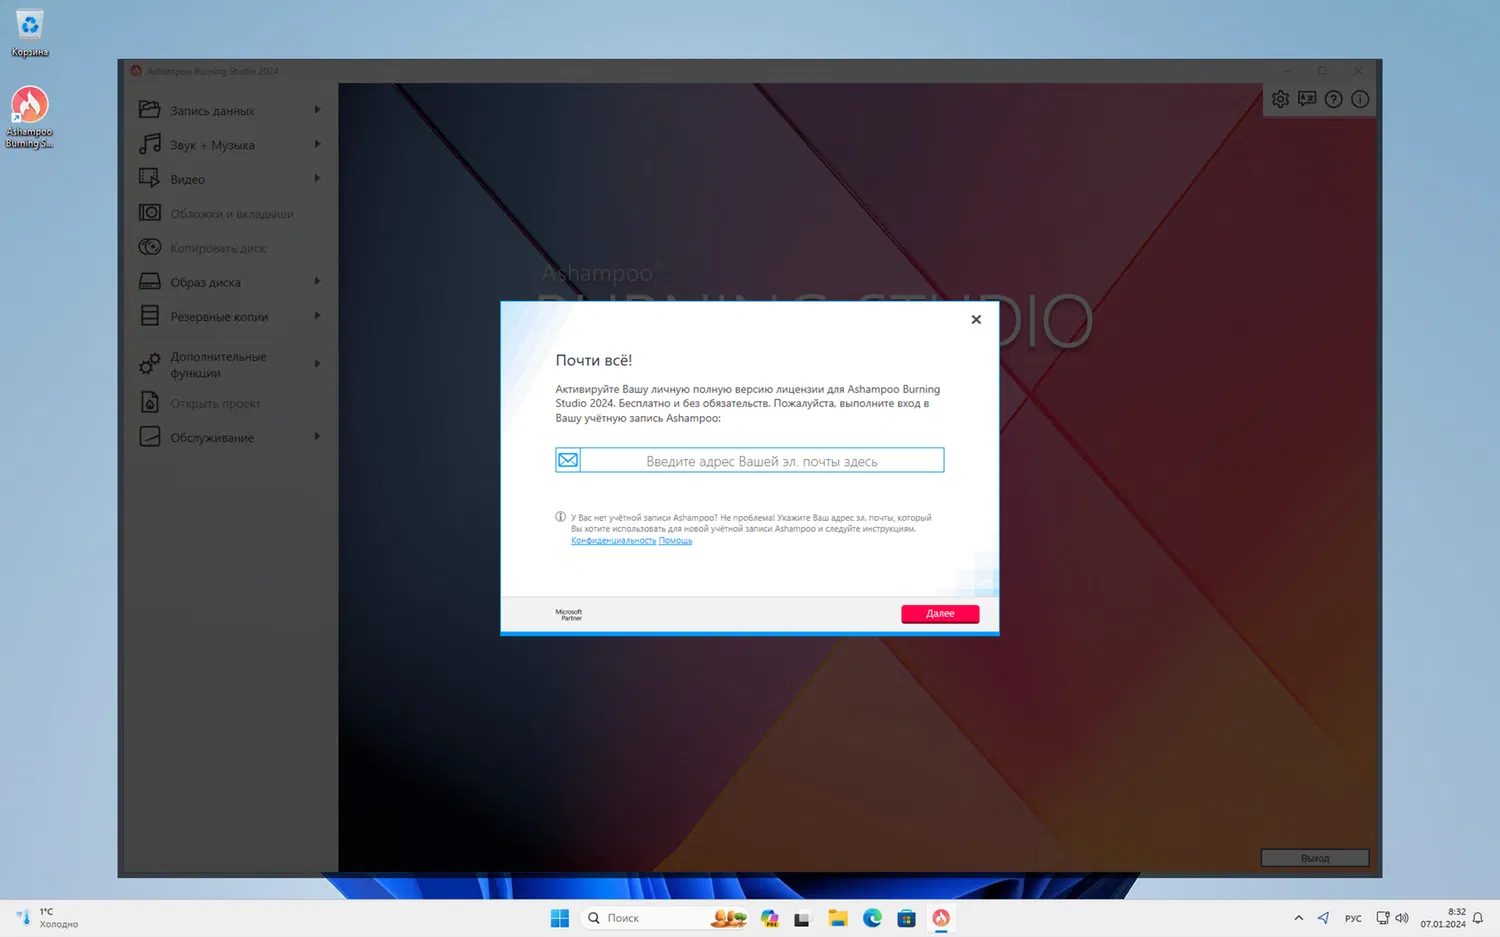
Task: Open the notifications bell in the tray
Action: point(1478,918)
